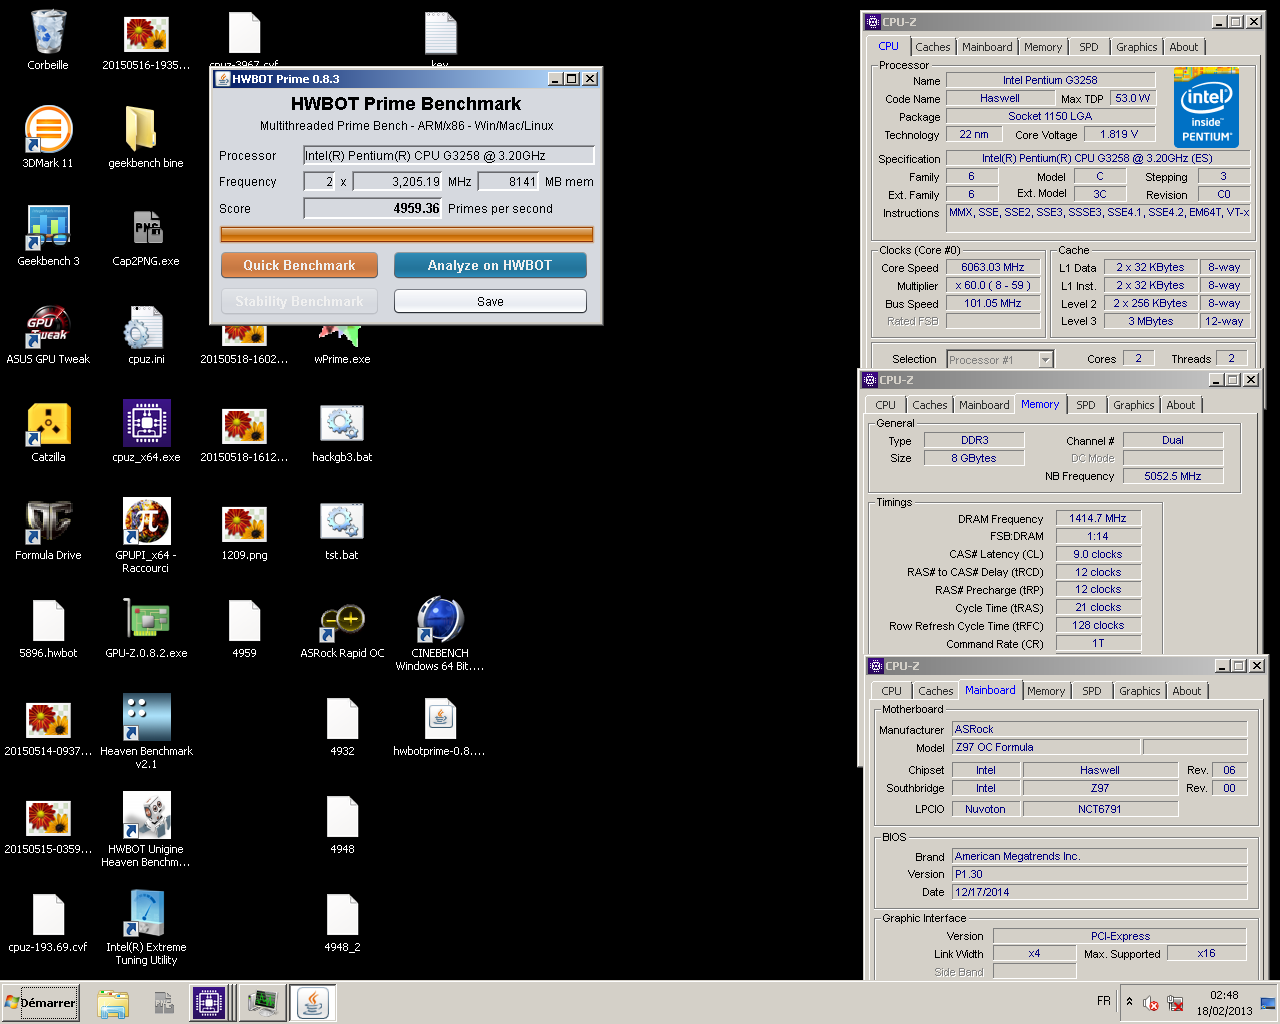Select the 4948_2 file icon

tap(342, 922)
